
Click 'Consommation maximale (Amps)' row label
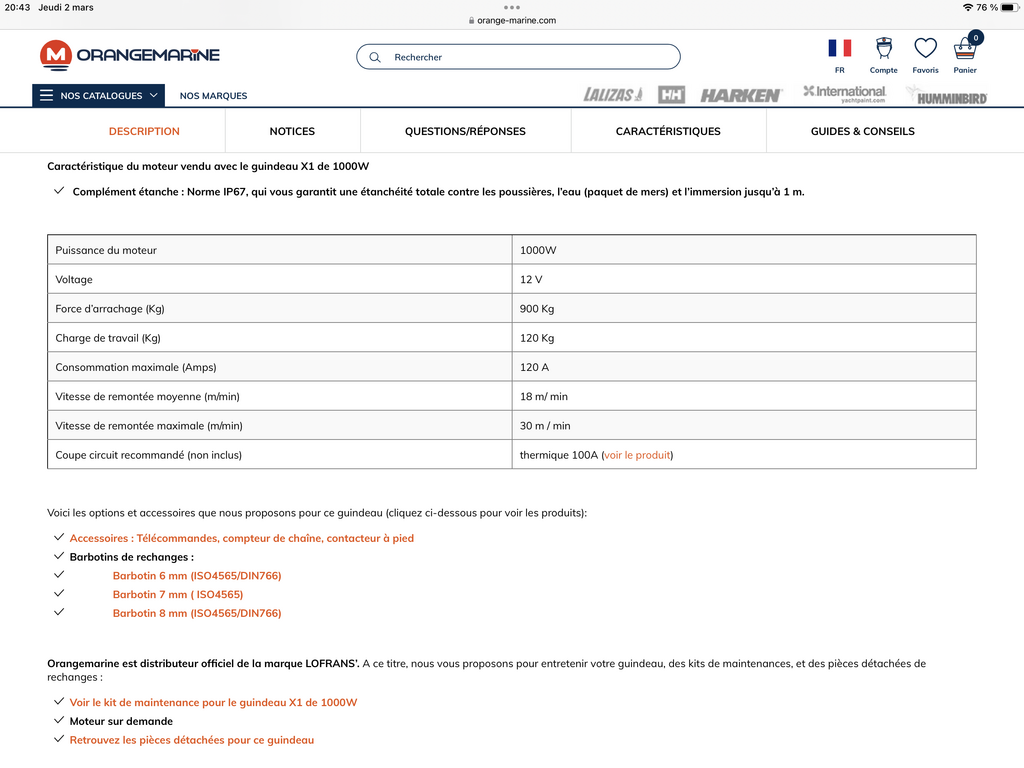(136, 367)
